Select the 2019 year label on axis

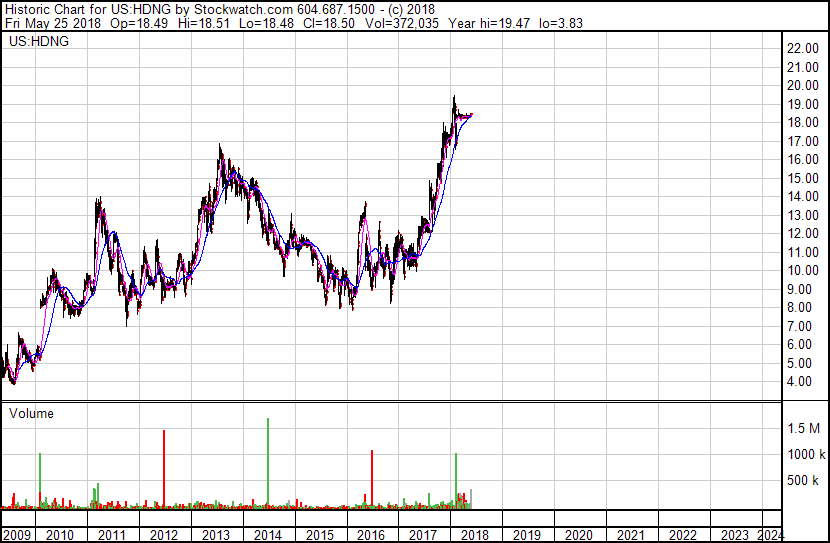[x=527, y=535]
